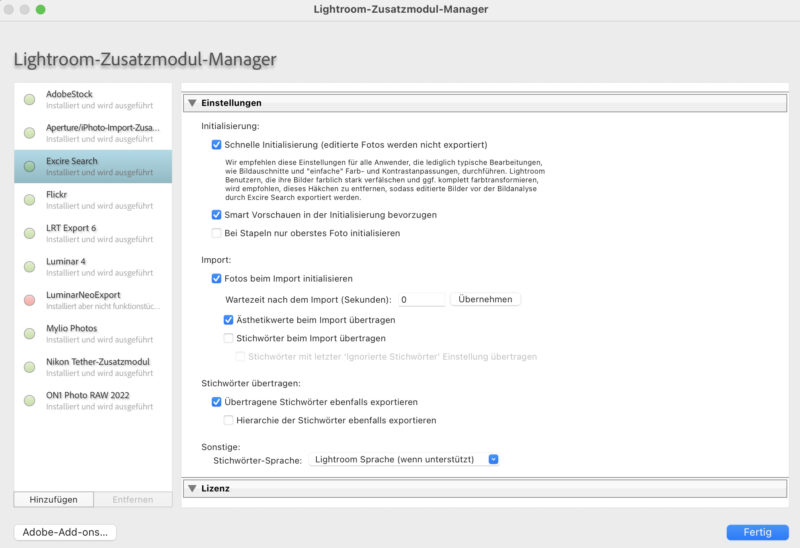Screen dimensions: 800x548
Task: Click the Entfernen button
Action: click(133, 500)
